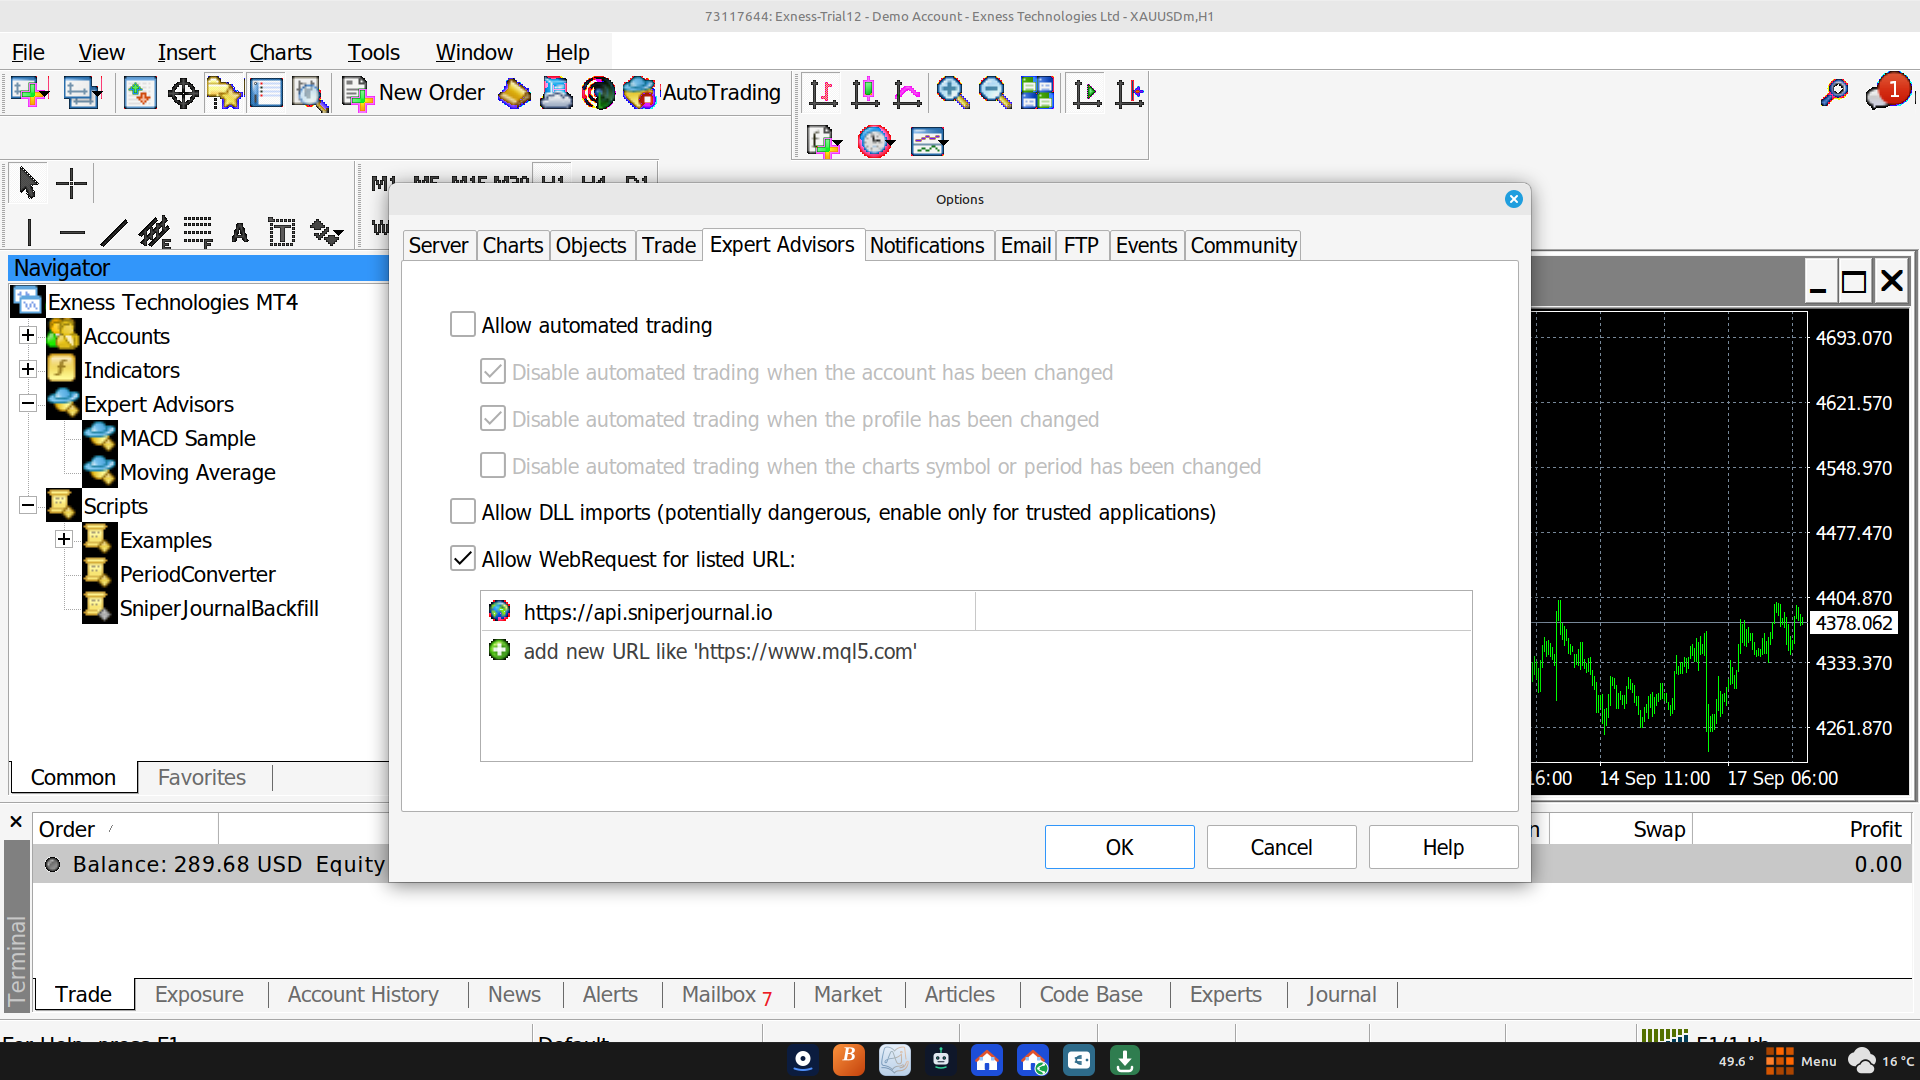1920x1080 pixels.
Task: Toggle the Data Window crosshair-target icon
Action: [183, 93]
